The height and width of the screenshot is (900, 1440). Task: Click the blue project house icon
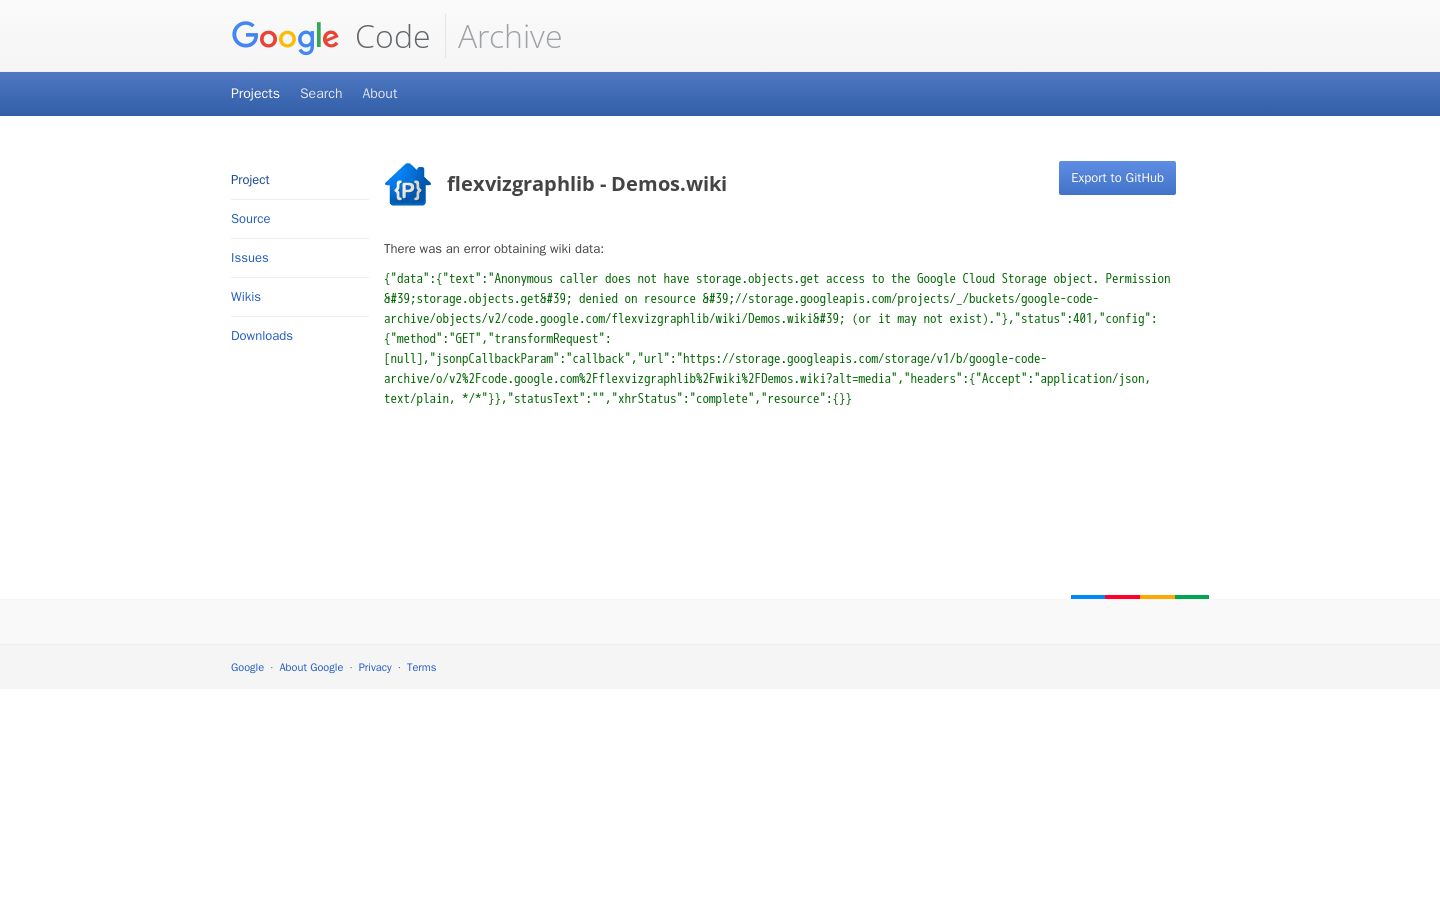pyautogui.click(x=408, y=184)
